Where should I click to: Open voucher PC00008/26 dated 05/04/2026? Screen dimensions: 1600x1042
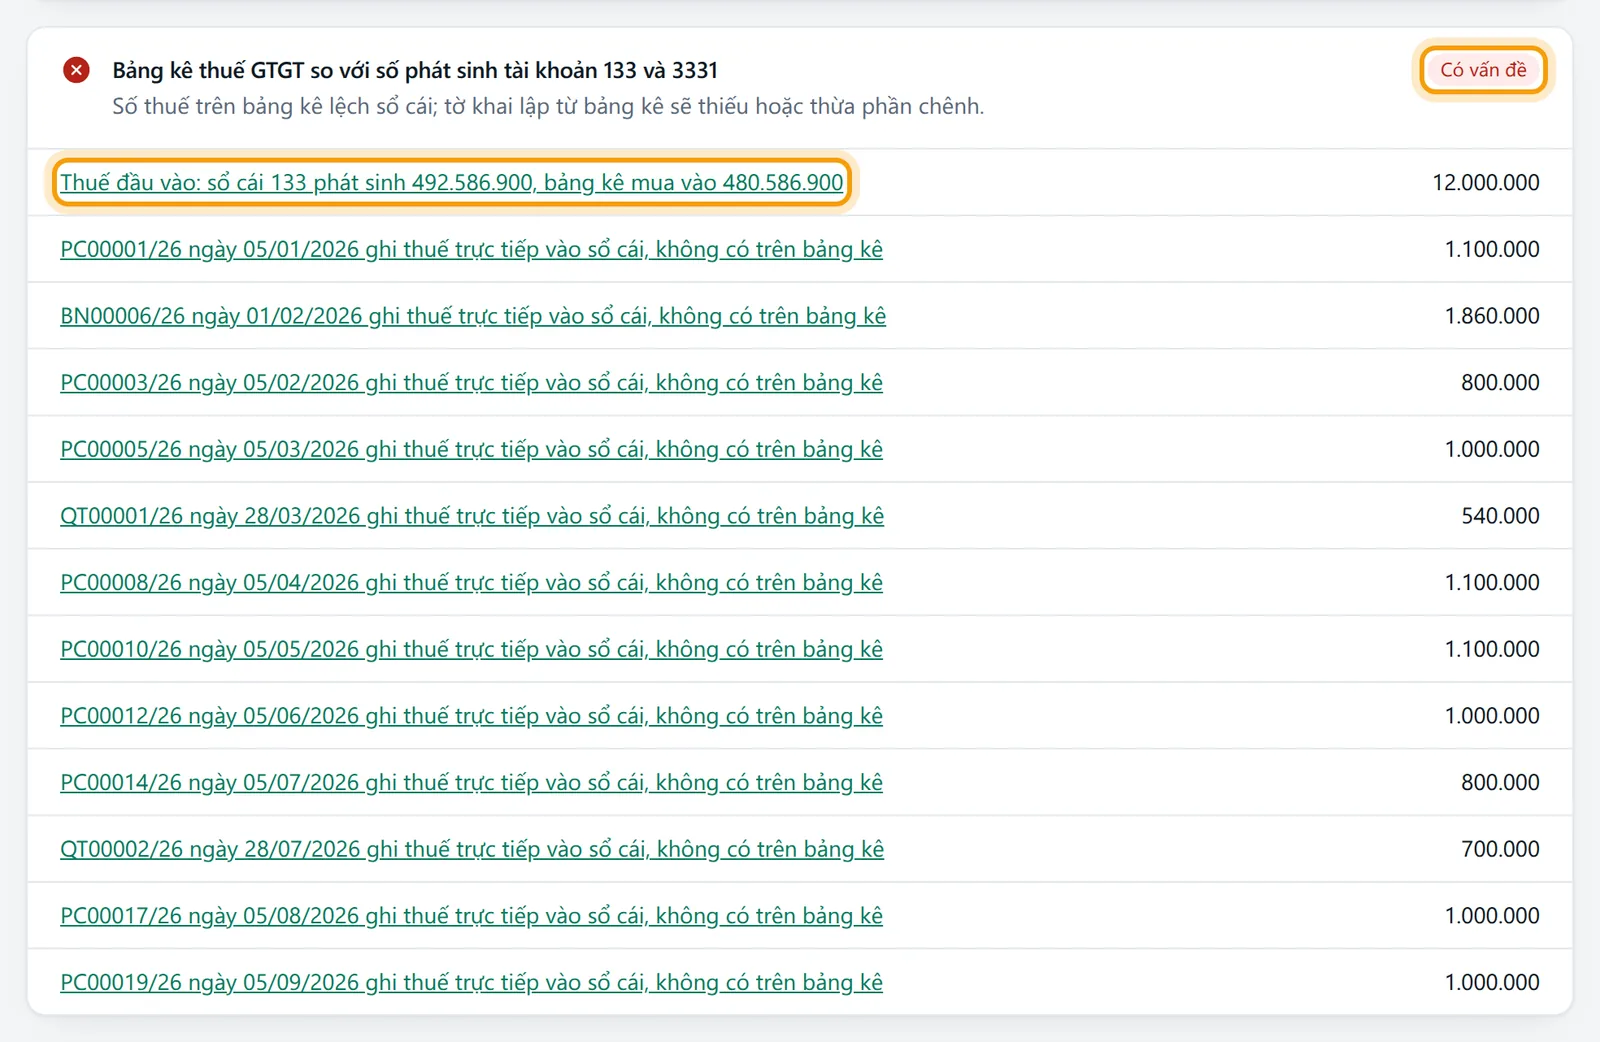point(471,582)
